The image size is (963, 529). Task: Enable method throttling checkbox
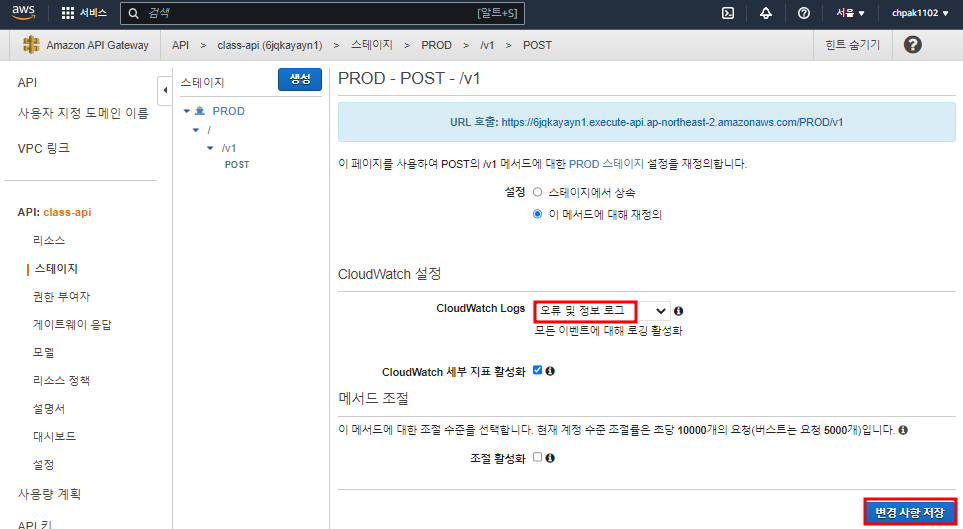(x=537, y=457)
